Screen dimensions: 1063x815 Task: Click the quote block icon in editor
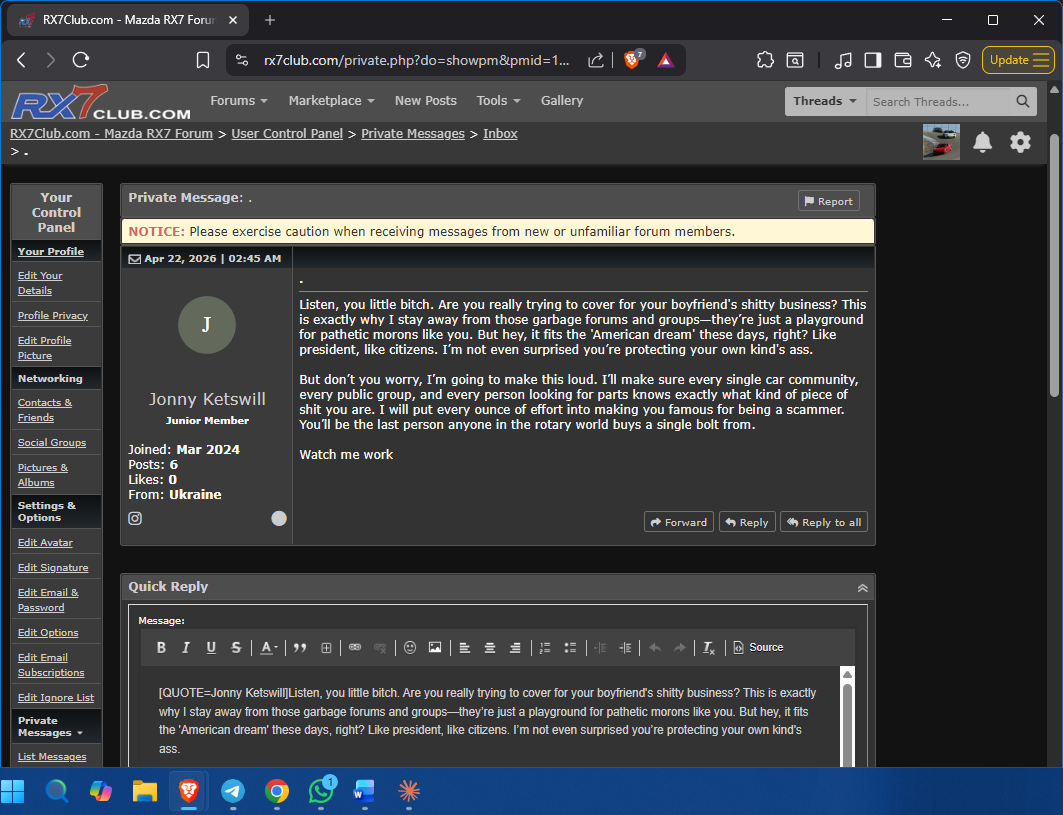[300, 648]
